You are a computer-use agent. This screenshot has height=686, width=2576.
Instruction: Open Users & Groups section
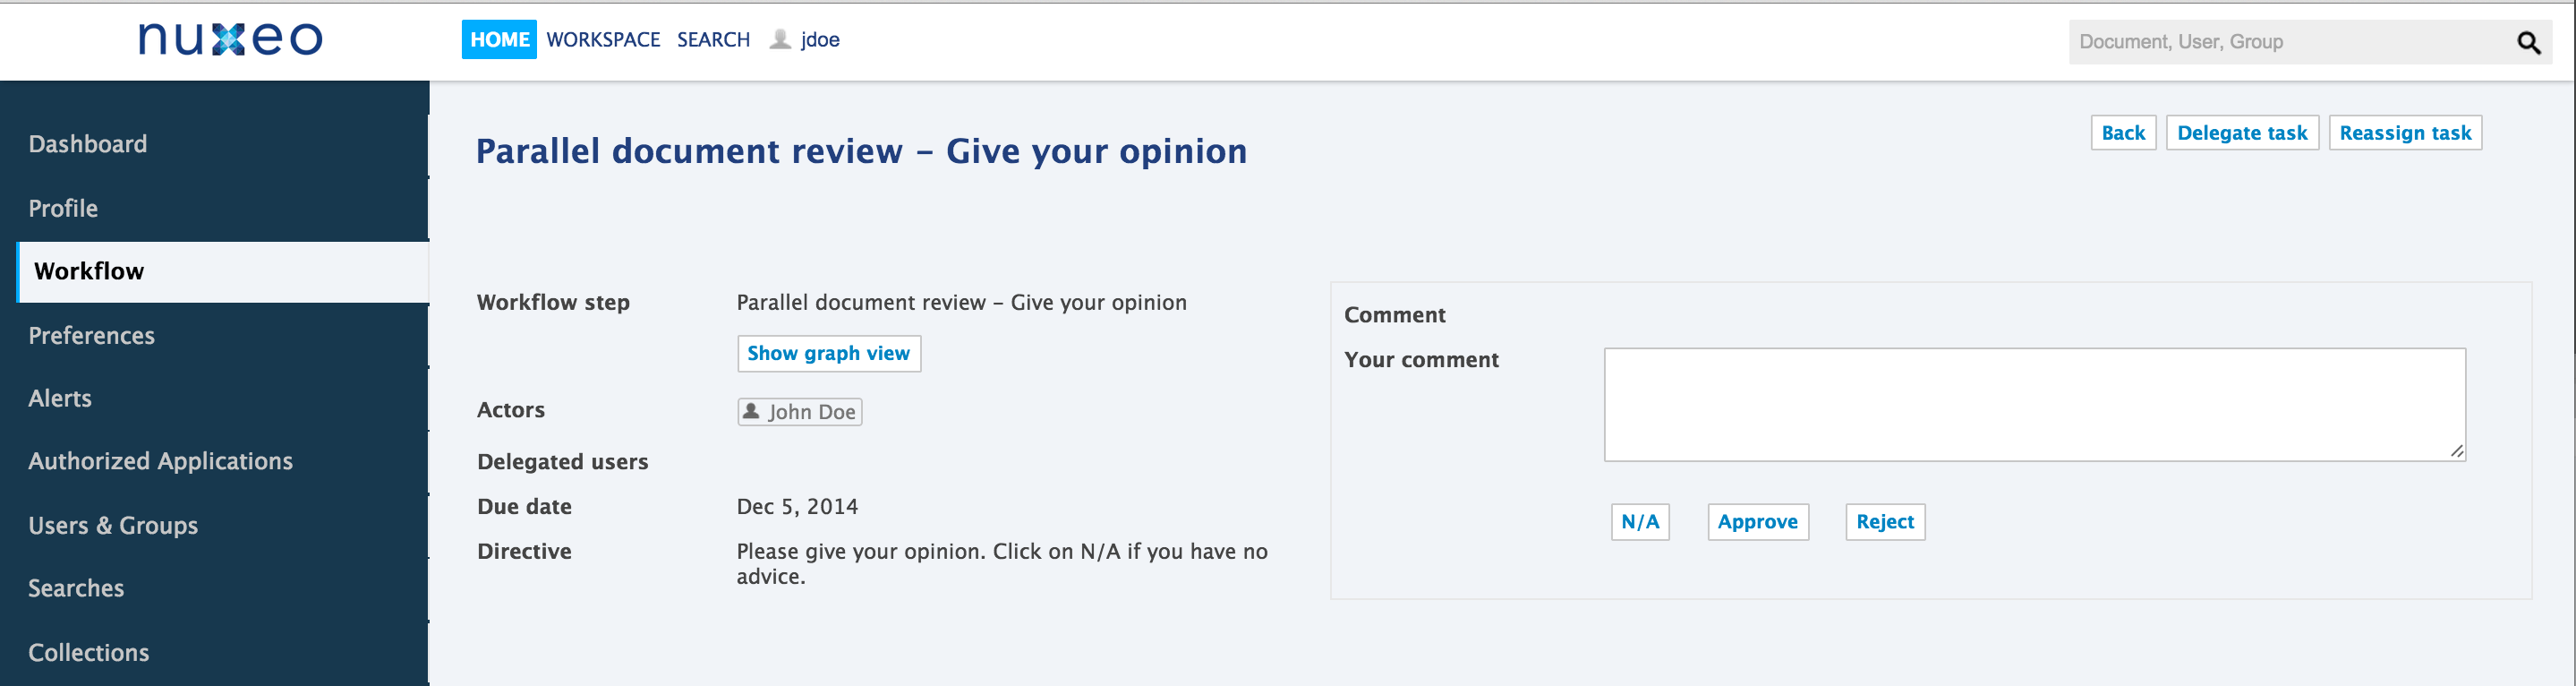tap(113, 525)
